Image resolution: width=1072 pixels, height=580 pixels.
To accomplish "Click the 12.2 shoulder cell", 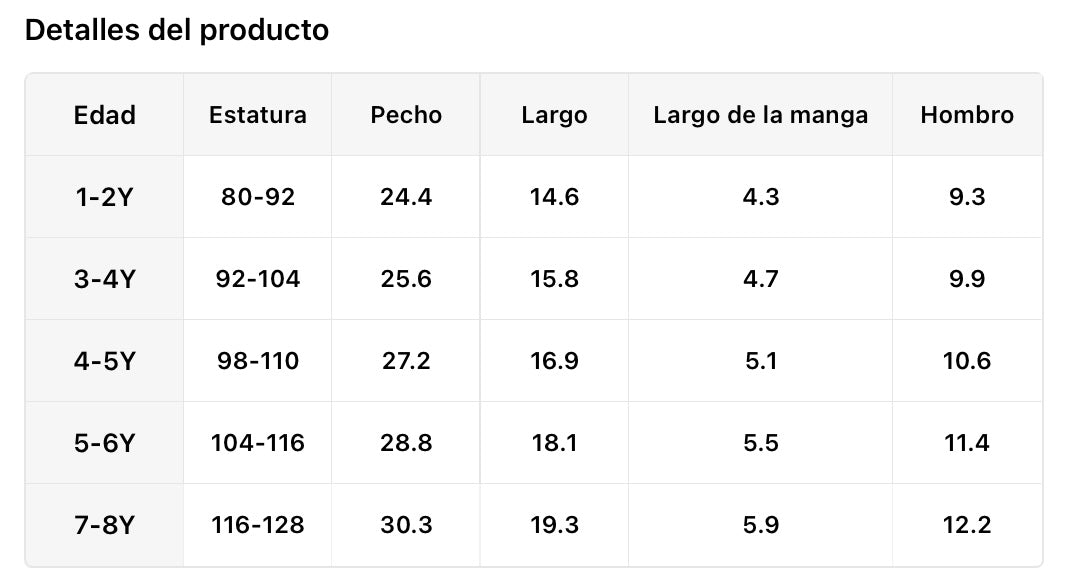I will (x=967, y=525).
